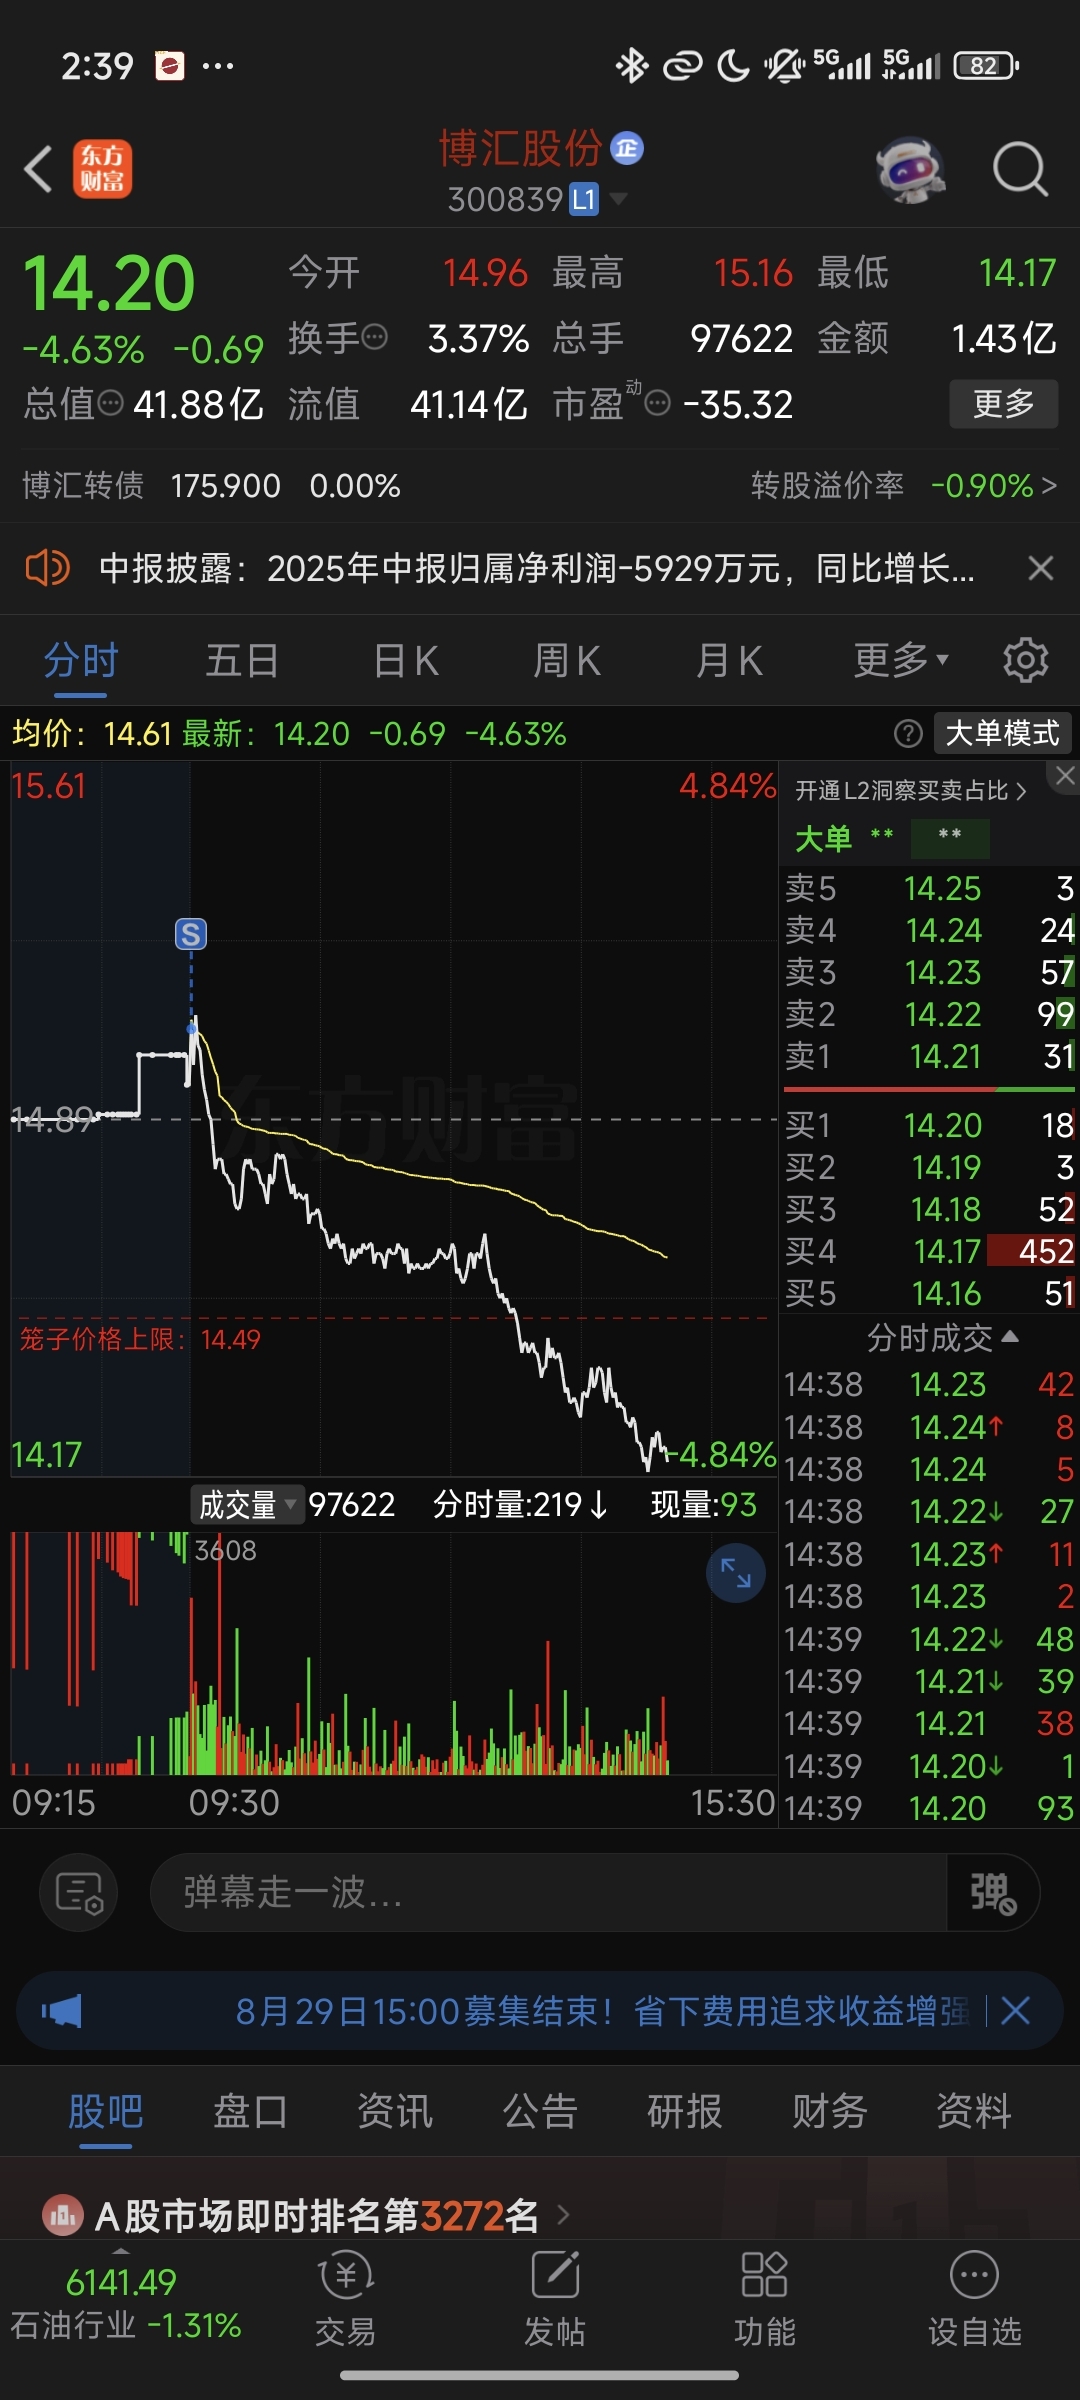
Task: Tap the speaker announcement icon
Action: (47, 568)
